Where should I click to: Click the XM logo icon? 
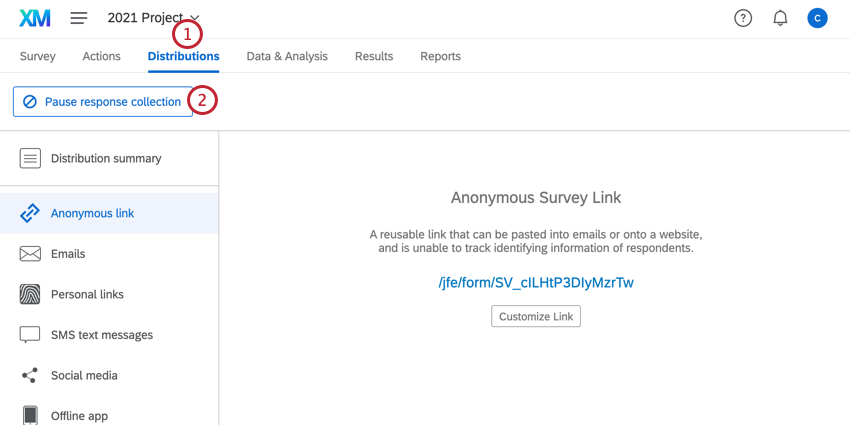pyautogui.click(x=35, y=18)
